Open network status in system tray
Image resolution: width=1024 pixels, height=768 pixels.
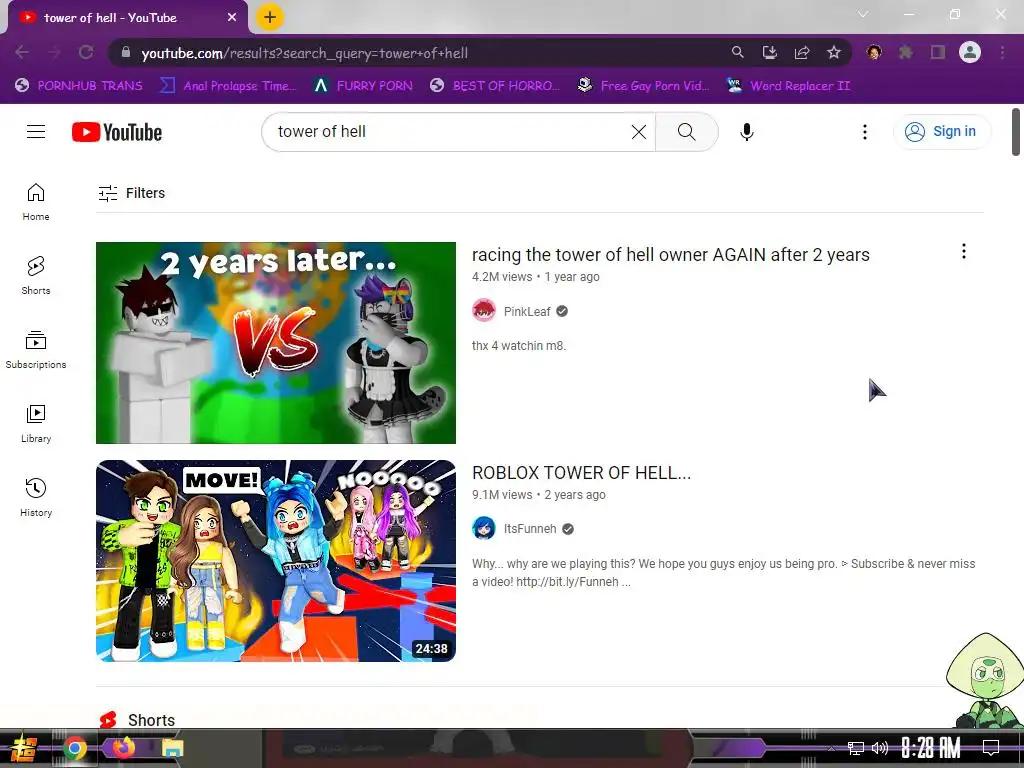click(x=856, y=748)
